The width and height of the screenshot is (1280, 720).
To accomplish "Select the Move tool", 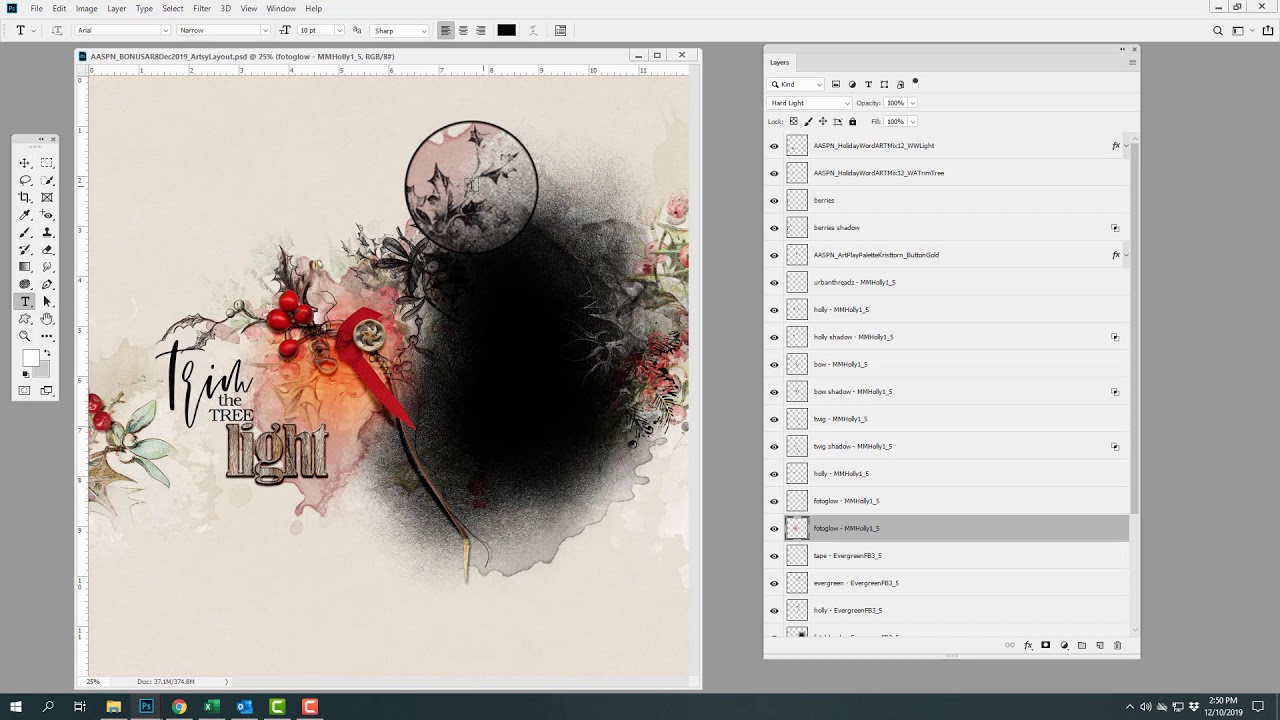I will point(25,163).
